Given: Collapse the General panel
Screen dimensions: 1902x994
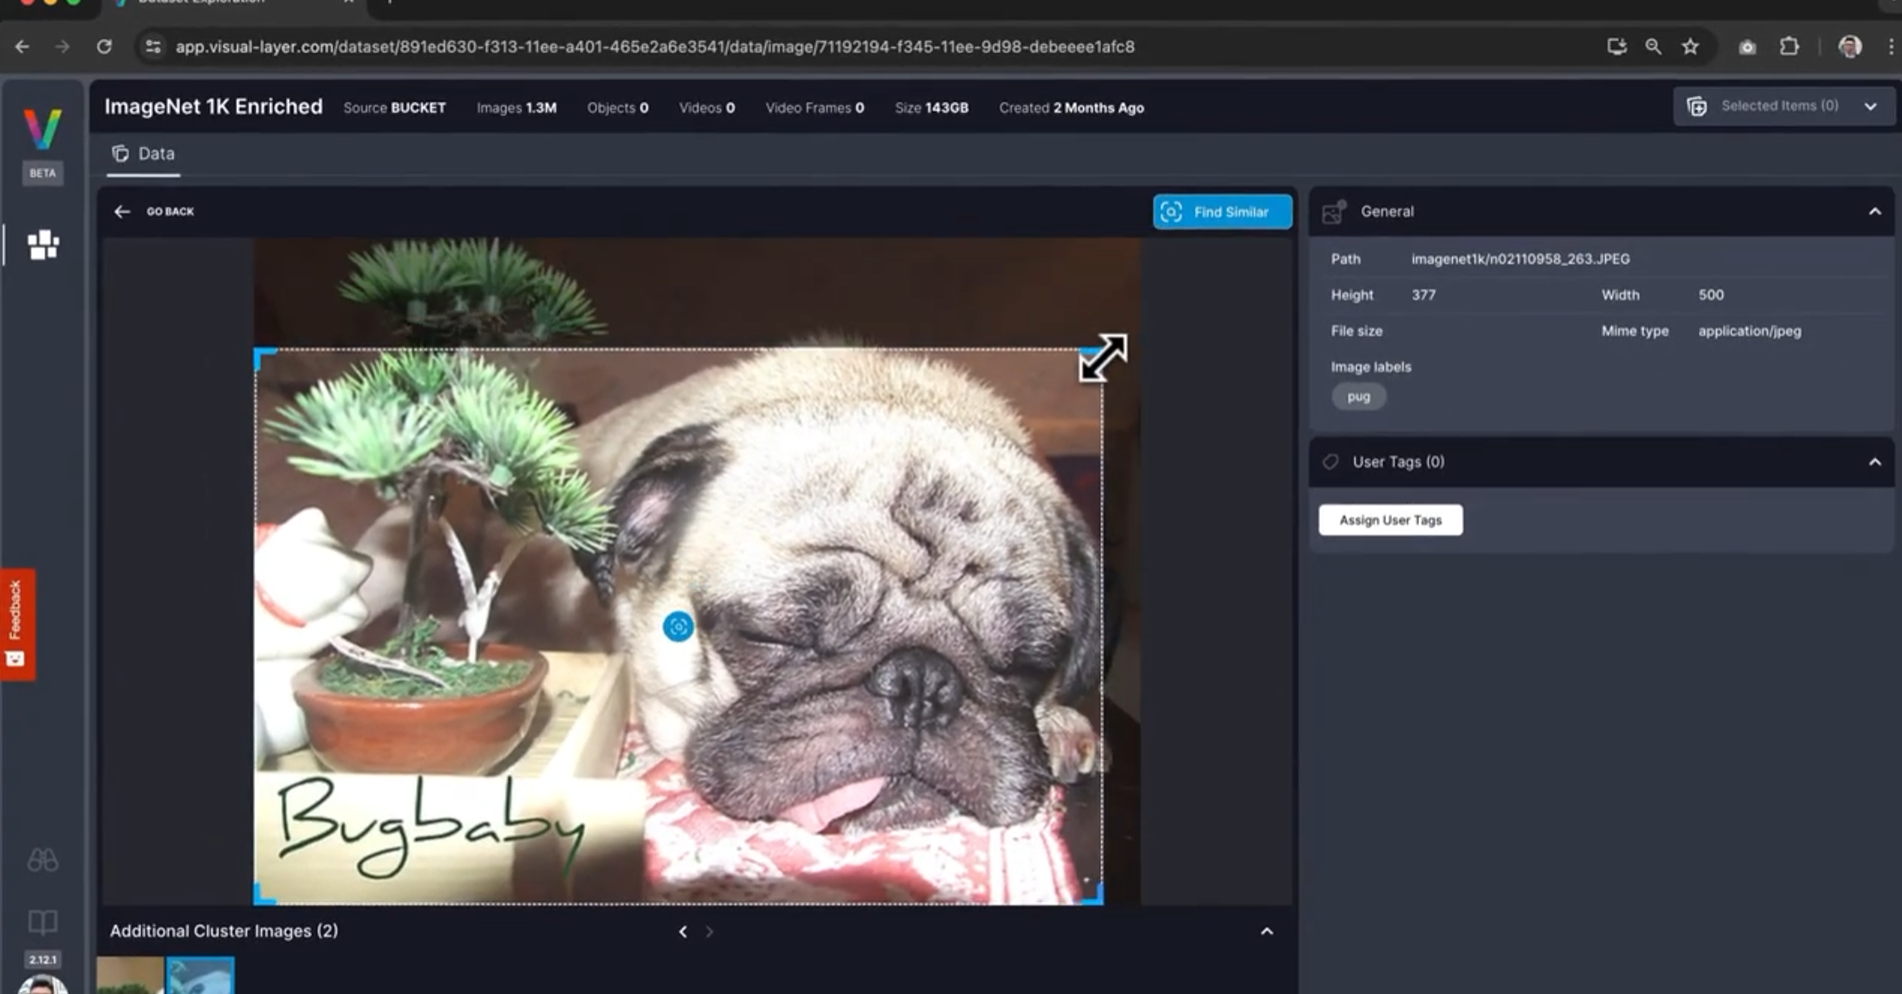Looking at the screenshot, I should pos(1874,212).
